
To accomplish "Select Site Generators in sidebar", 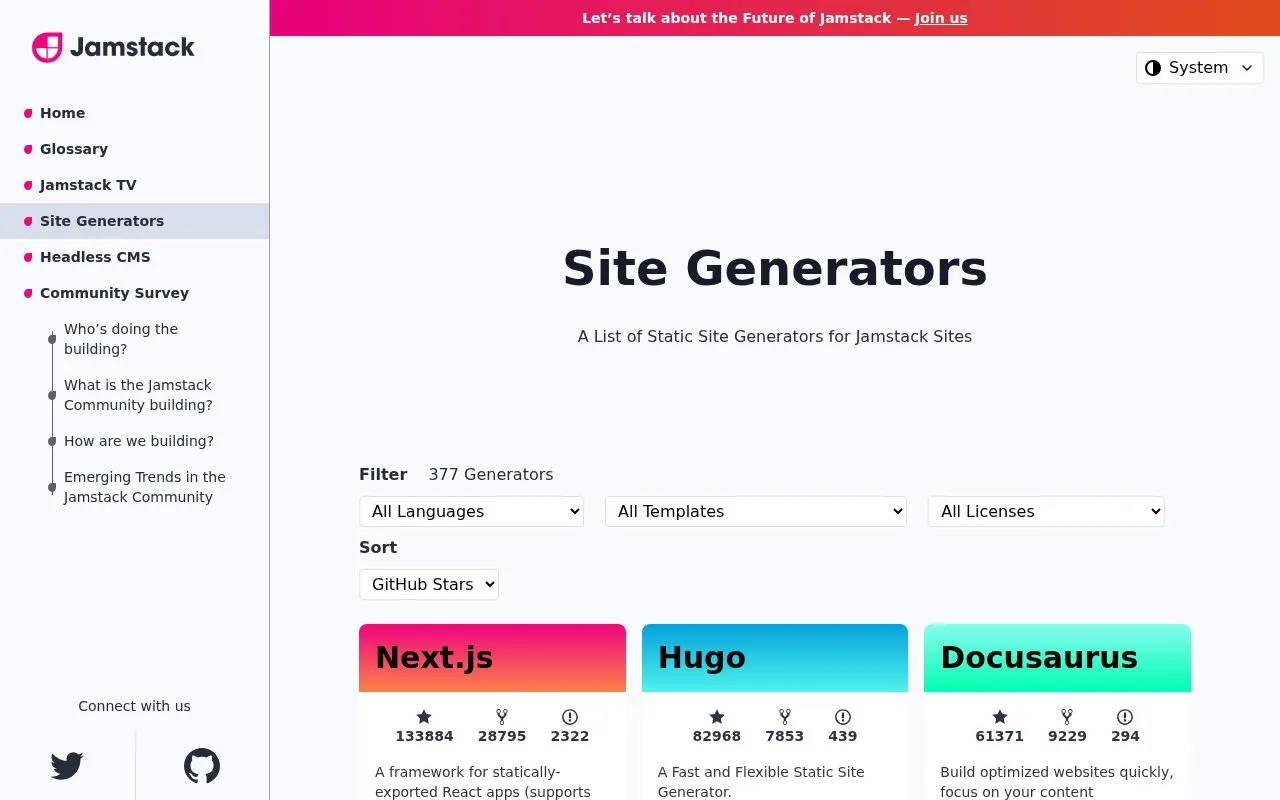I will [134, 221].
